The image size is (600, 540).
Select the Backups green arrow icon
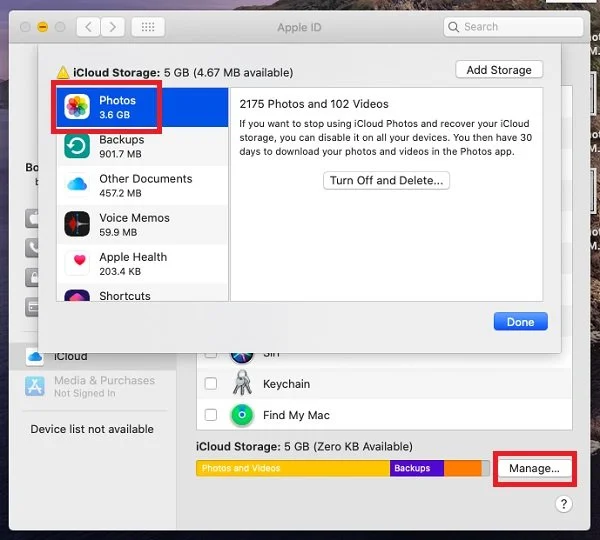77,146
